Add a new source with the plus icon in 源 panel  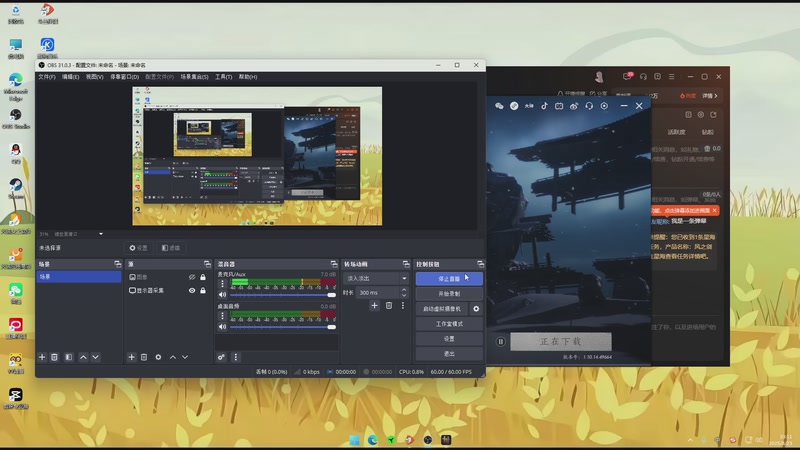pyautogui.click(x=131, y=357)
